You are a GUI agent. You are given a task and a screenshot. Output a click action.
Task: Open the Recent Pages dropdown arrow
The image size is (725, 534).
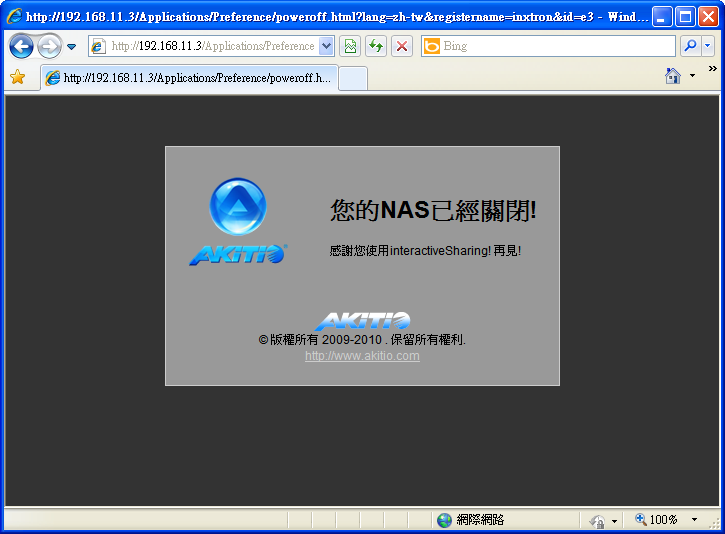tap(71, 47)
